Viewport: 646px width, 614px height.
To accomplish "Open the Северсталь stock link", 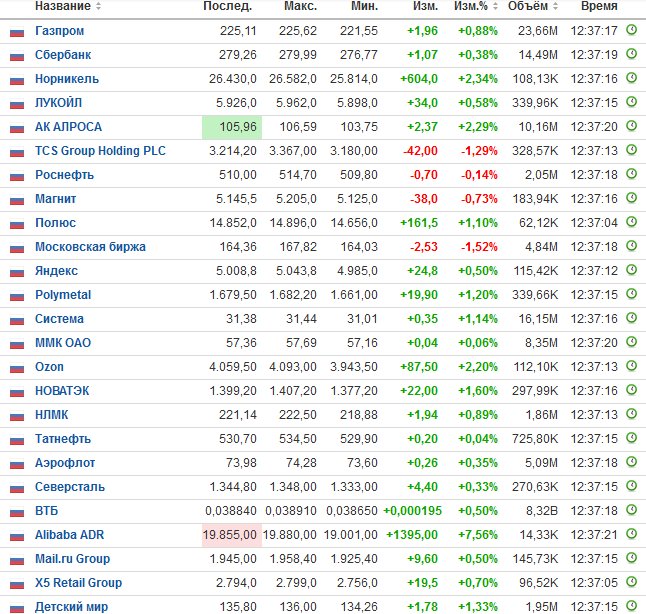I will [x=70, y=487].
